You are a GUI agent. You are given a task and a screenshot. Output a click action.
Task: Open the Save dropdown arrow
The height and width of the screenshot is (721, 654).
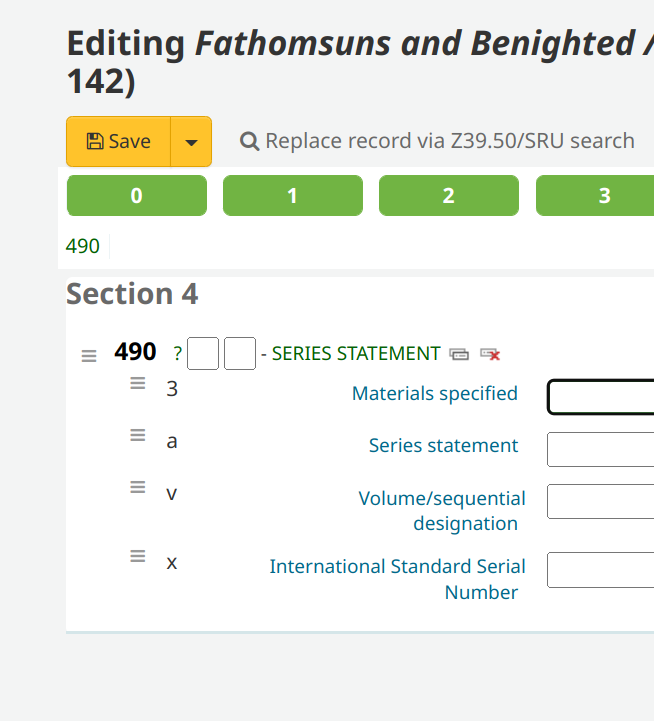(x=191, y=142)
